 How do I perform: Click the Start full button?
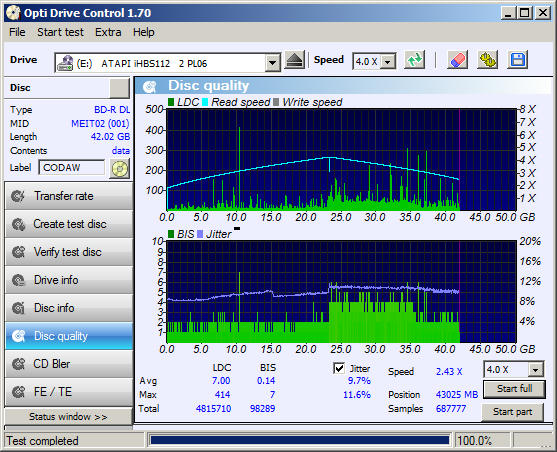coord(514,389)
